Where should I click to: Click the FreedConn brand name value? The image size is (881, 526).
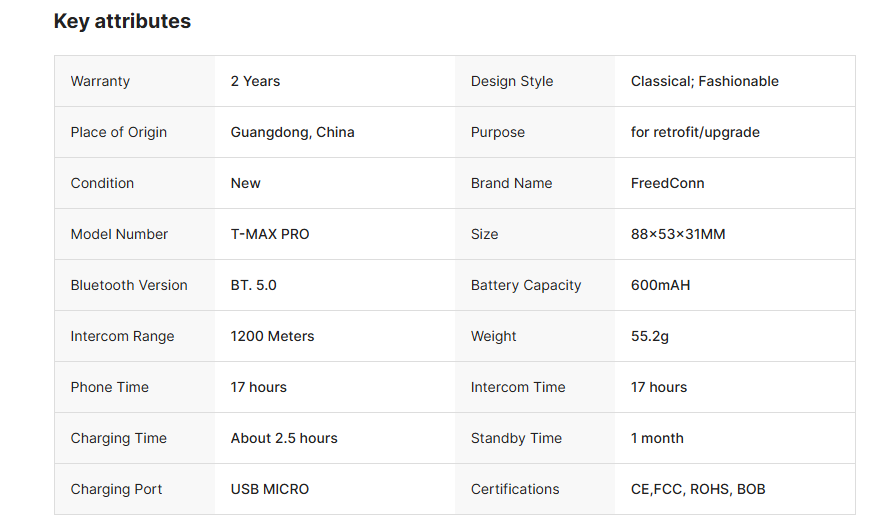(667, 183)
